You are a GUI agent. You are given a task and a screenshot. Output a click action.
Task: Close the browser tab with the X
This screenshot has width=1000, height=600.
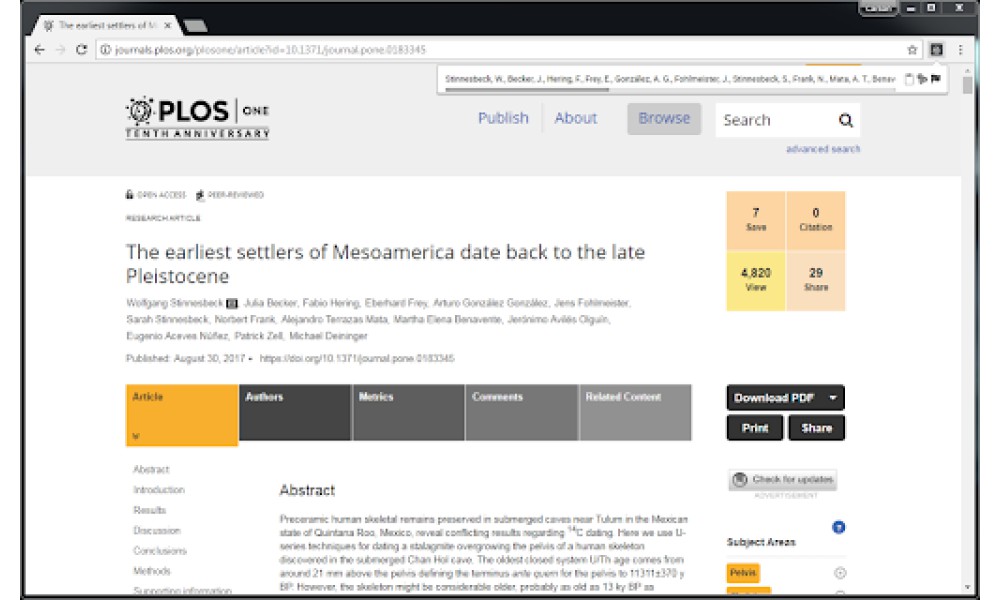[167, 26]
